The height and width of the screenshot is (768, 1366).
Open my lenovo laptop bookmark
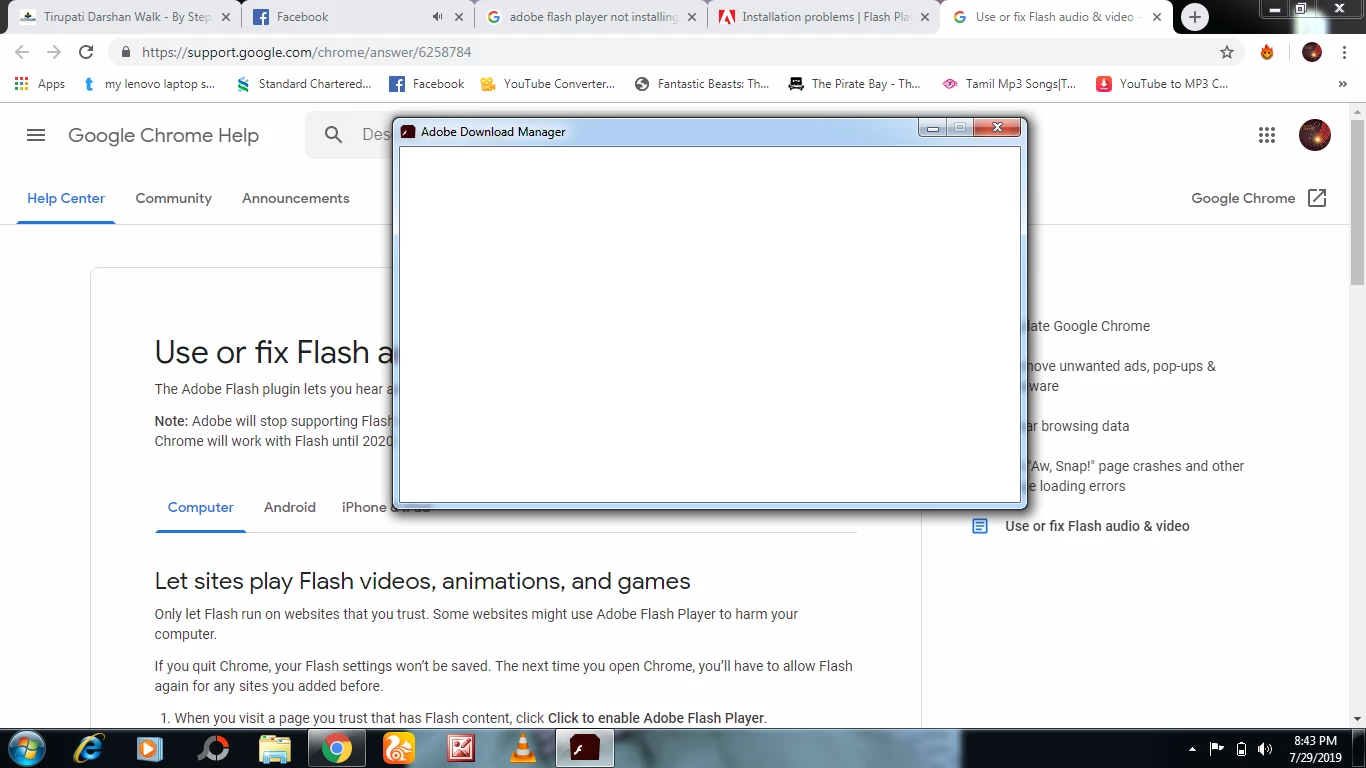(150, 84)
